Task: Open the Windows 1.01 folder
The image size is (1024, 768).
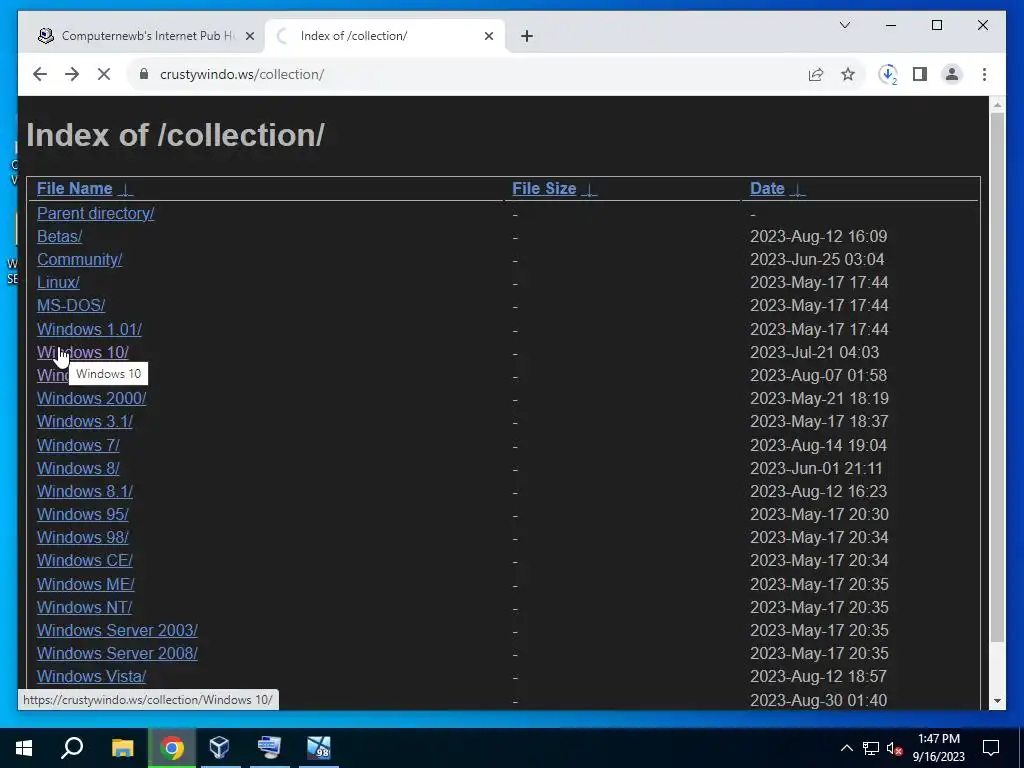Action: 89,329
